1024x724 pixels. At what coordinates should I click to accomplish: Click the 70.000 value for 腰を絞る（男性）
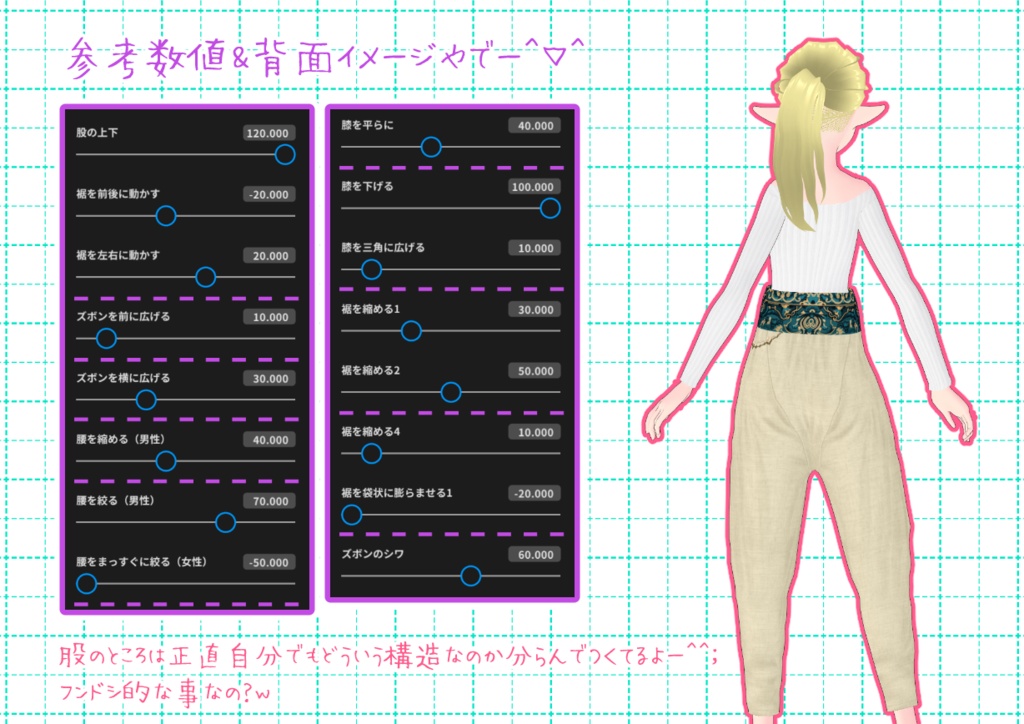point(270,501)
